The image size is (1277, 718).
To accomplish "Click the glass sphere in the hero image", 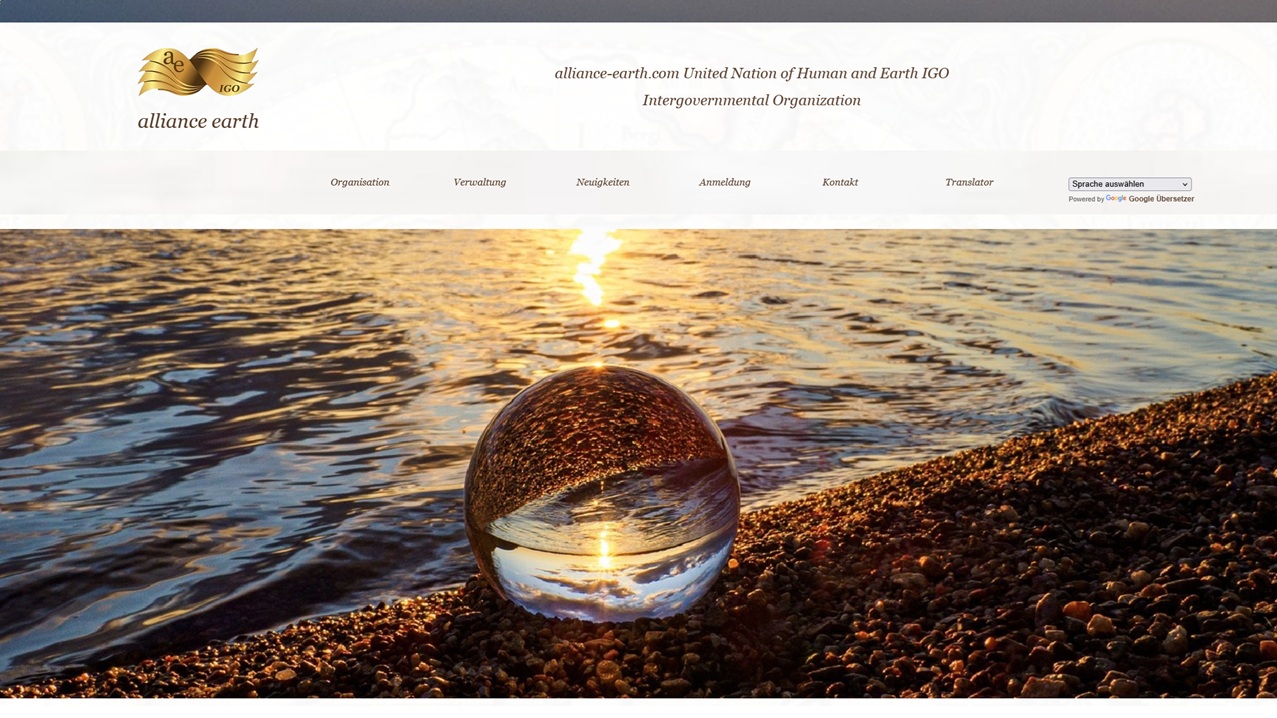I will click(603, 492).
